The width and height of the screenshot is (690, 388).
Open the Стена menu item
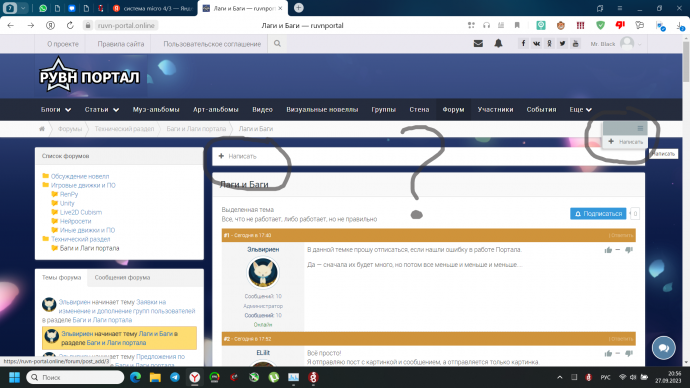point(419,110)
